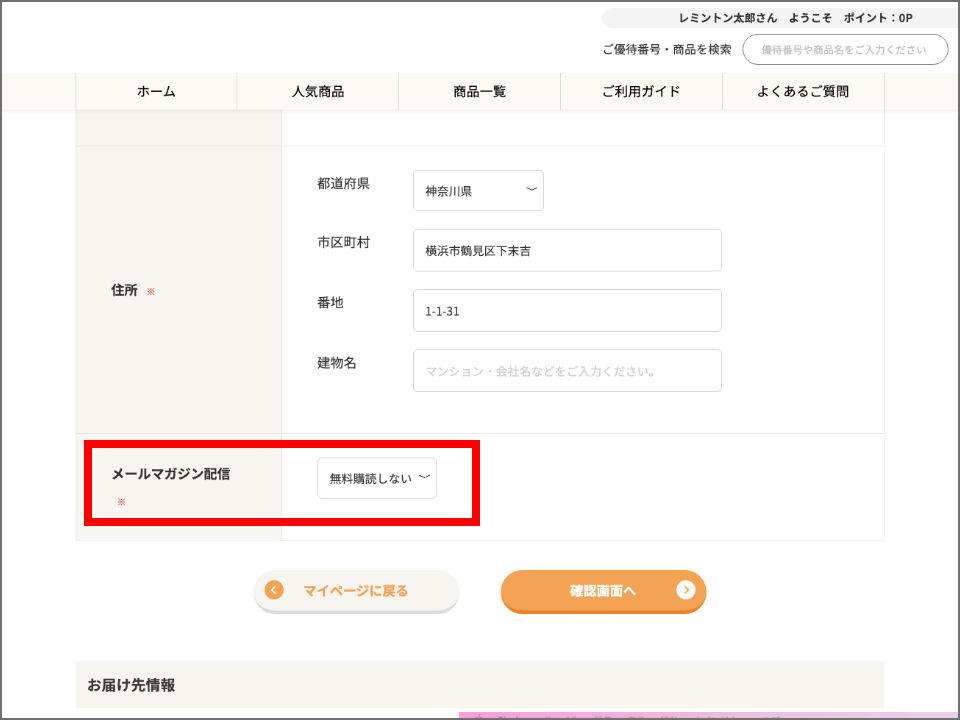Screen dimensions: 960x720
Task: Click the ポイント：0P balance text
Action: pyautogui.click(x=878, y=18)
